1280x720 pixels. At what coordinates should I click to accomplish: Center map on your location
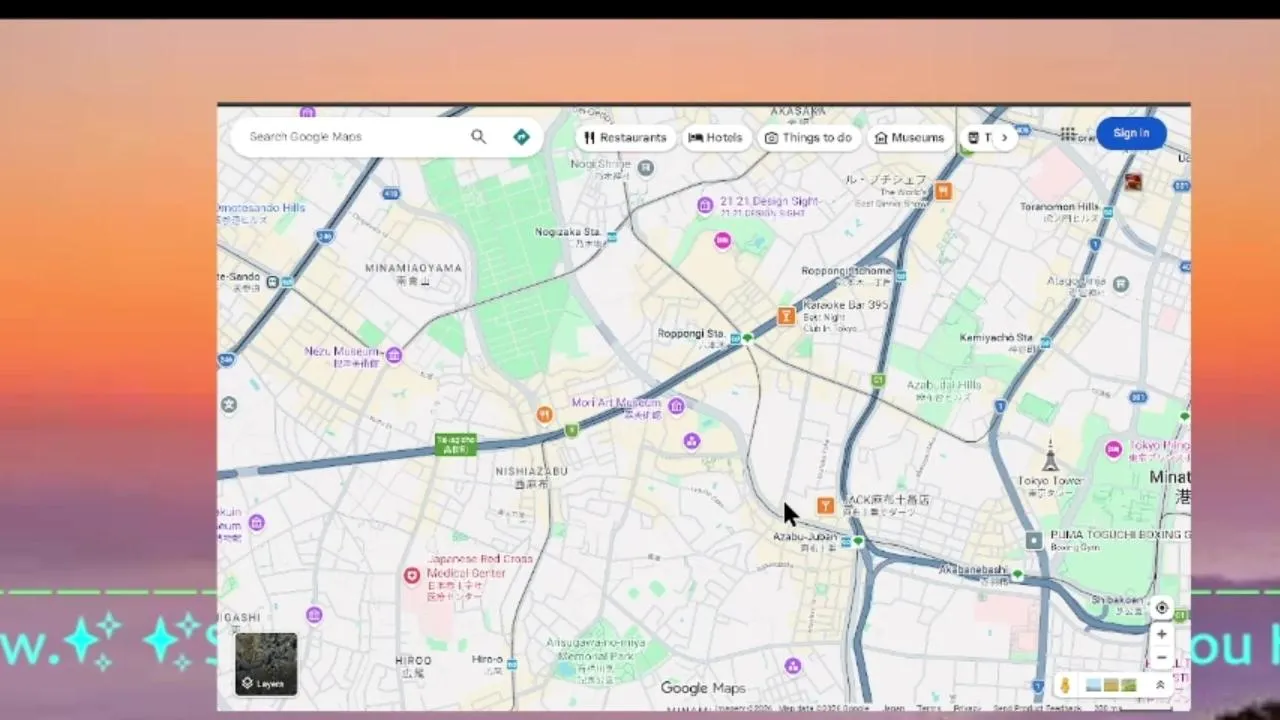pos(1161,608)
